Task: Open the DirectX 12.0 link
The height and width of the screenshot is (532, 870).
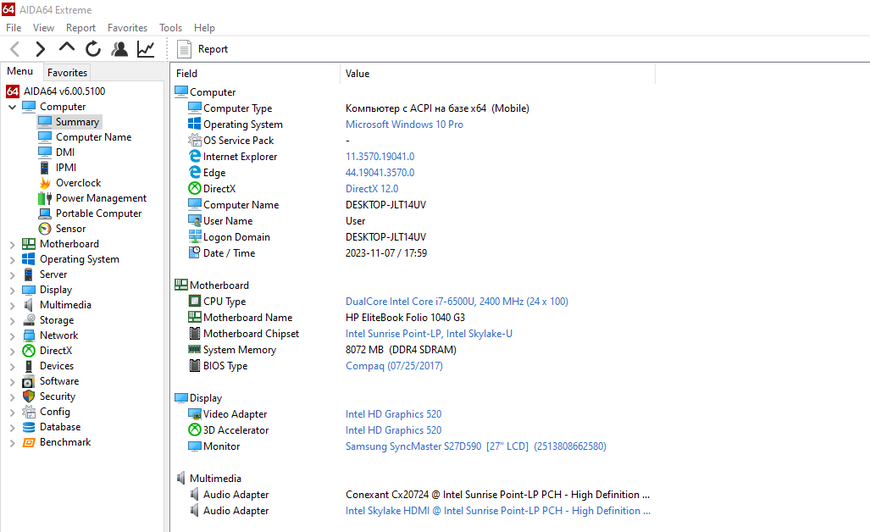Action: [x=372, y=189]
